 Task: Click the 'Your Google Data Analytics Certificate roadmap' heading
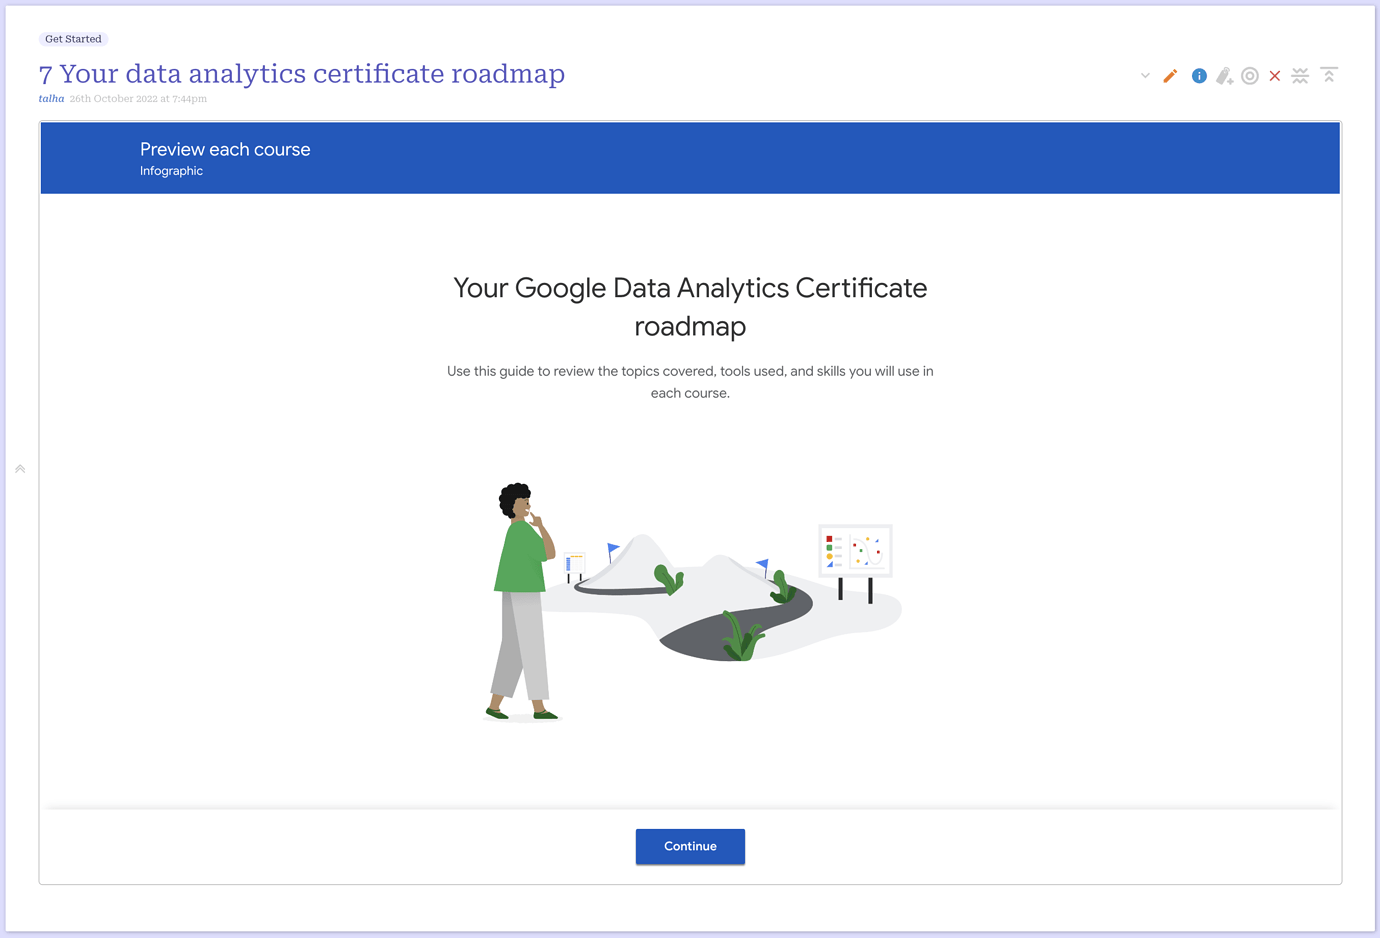(x=690, y=307)
